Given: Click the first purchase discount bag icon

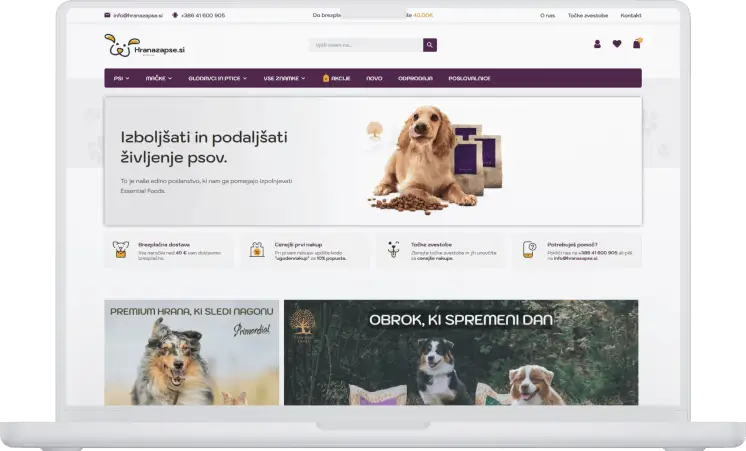Looking at the screenshot, I should point(257,250).
